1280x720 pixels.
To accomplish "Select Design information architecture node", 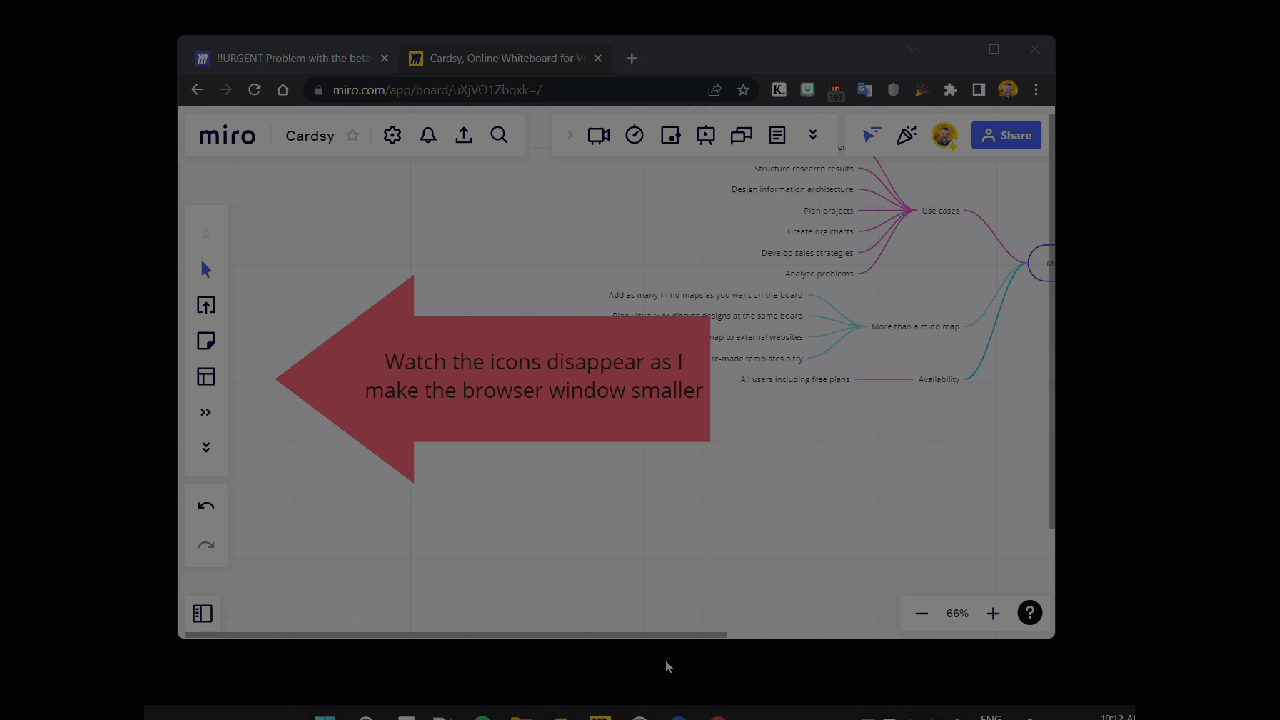I will [792, 189].
